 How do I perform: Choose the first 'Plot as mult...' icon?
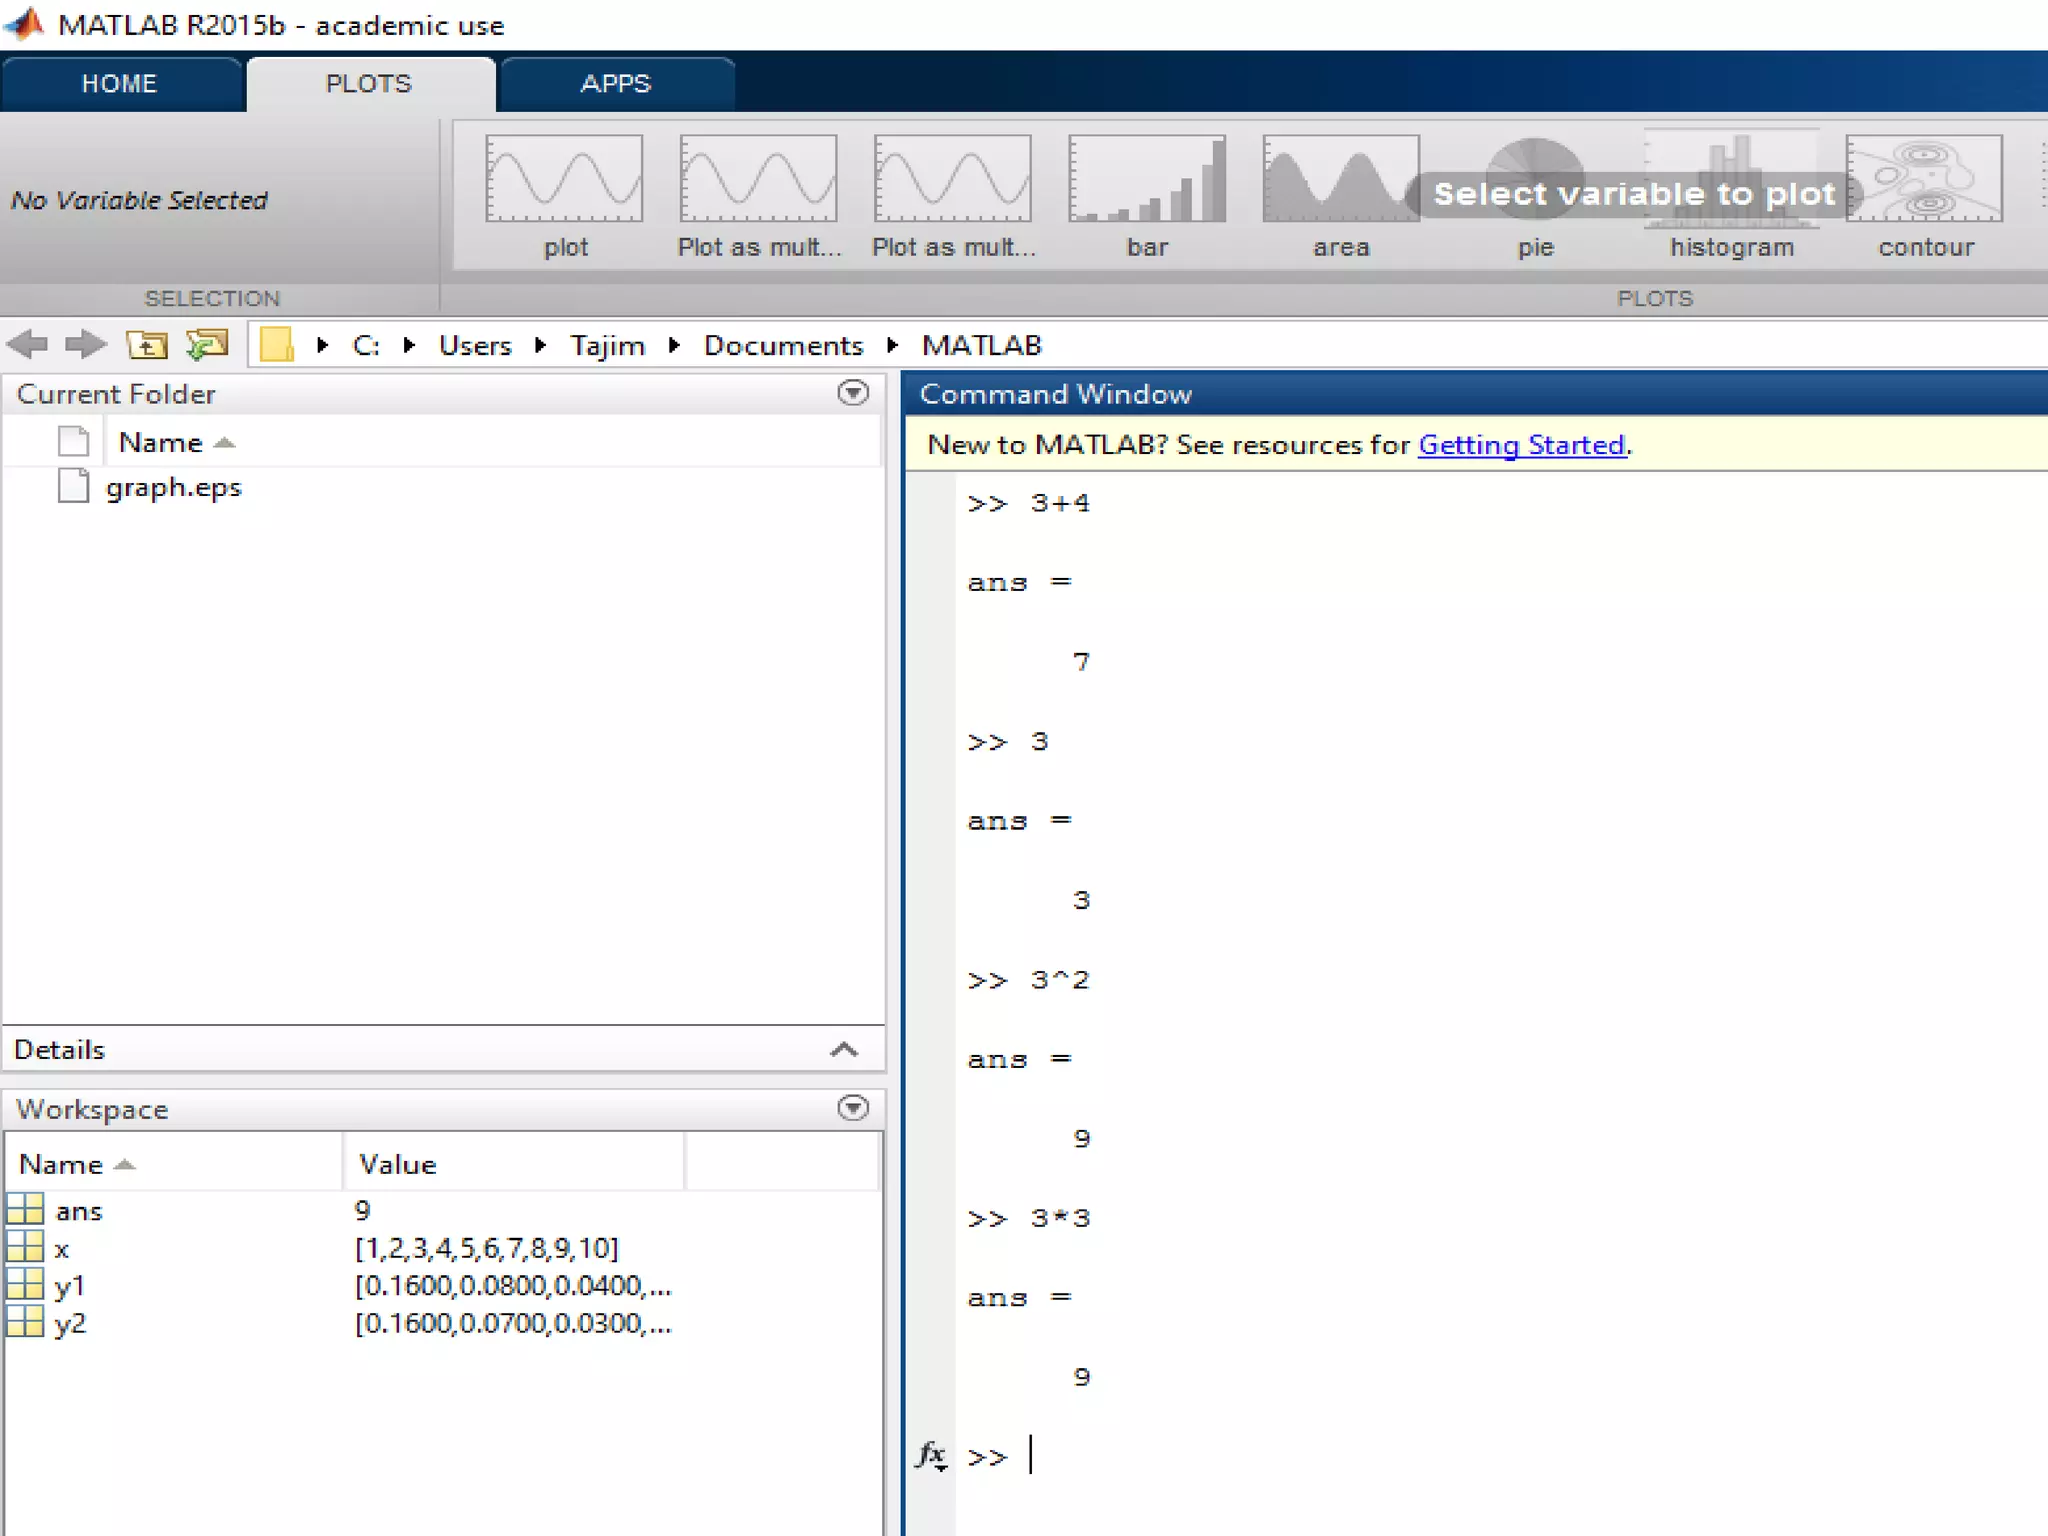tap(758, 179)
